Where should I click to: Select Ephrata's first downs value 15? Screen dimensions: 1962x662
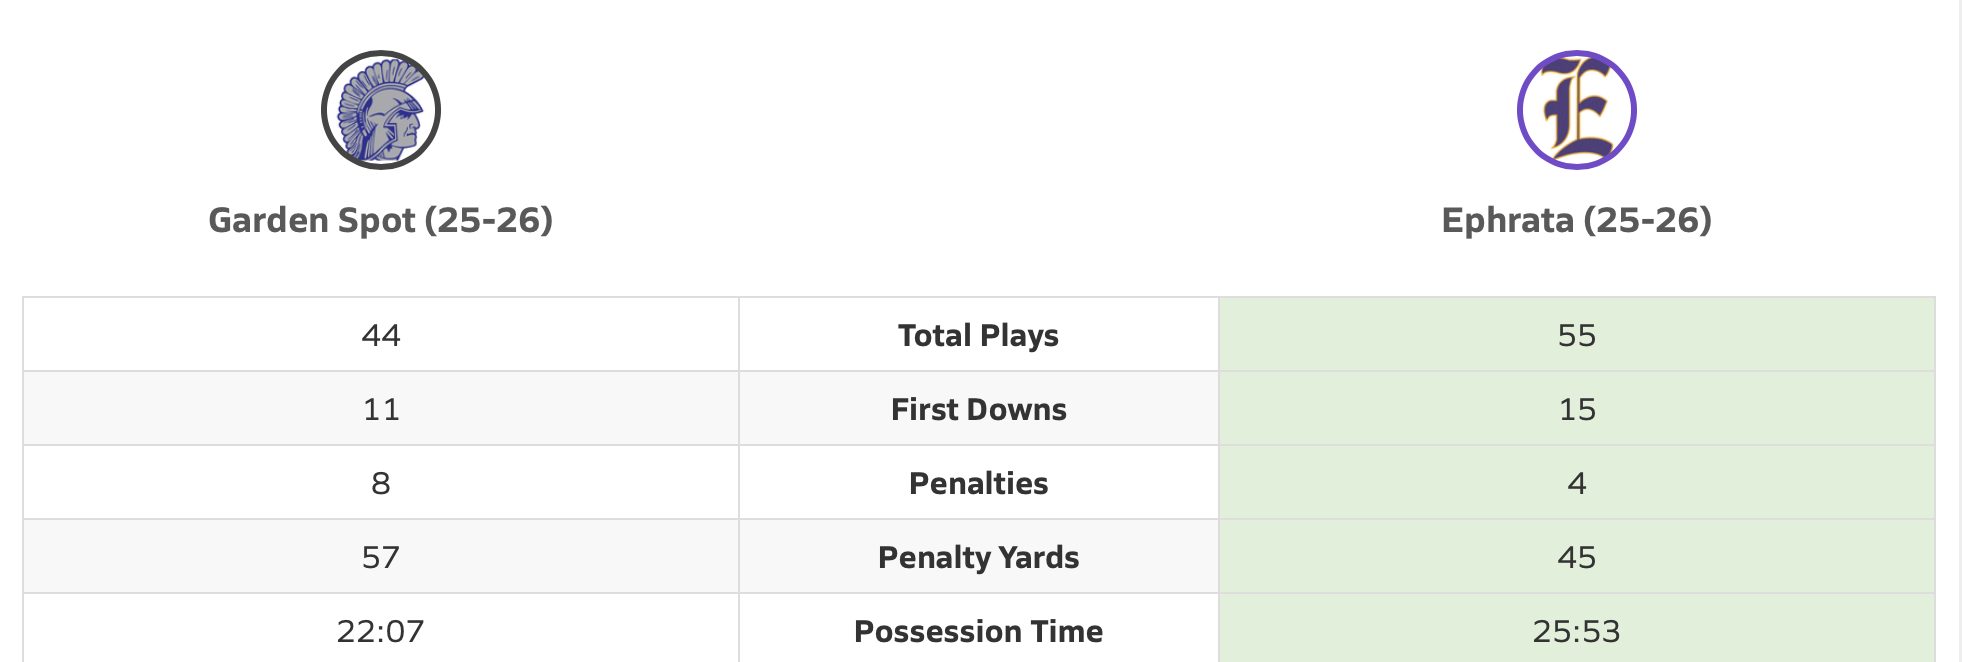[x=1576, y=409]
